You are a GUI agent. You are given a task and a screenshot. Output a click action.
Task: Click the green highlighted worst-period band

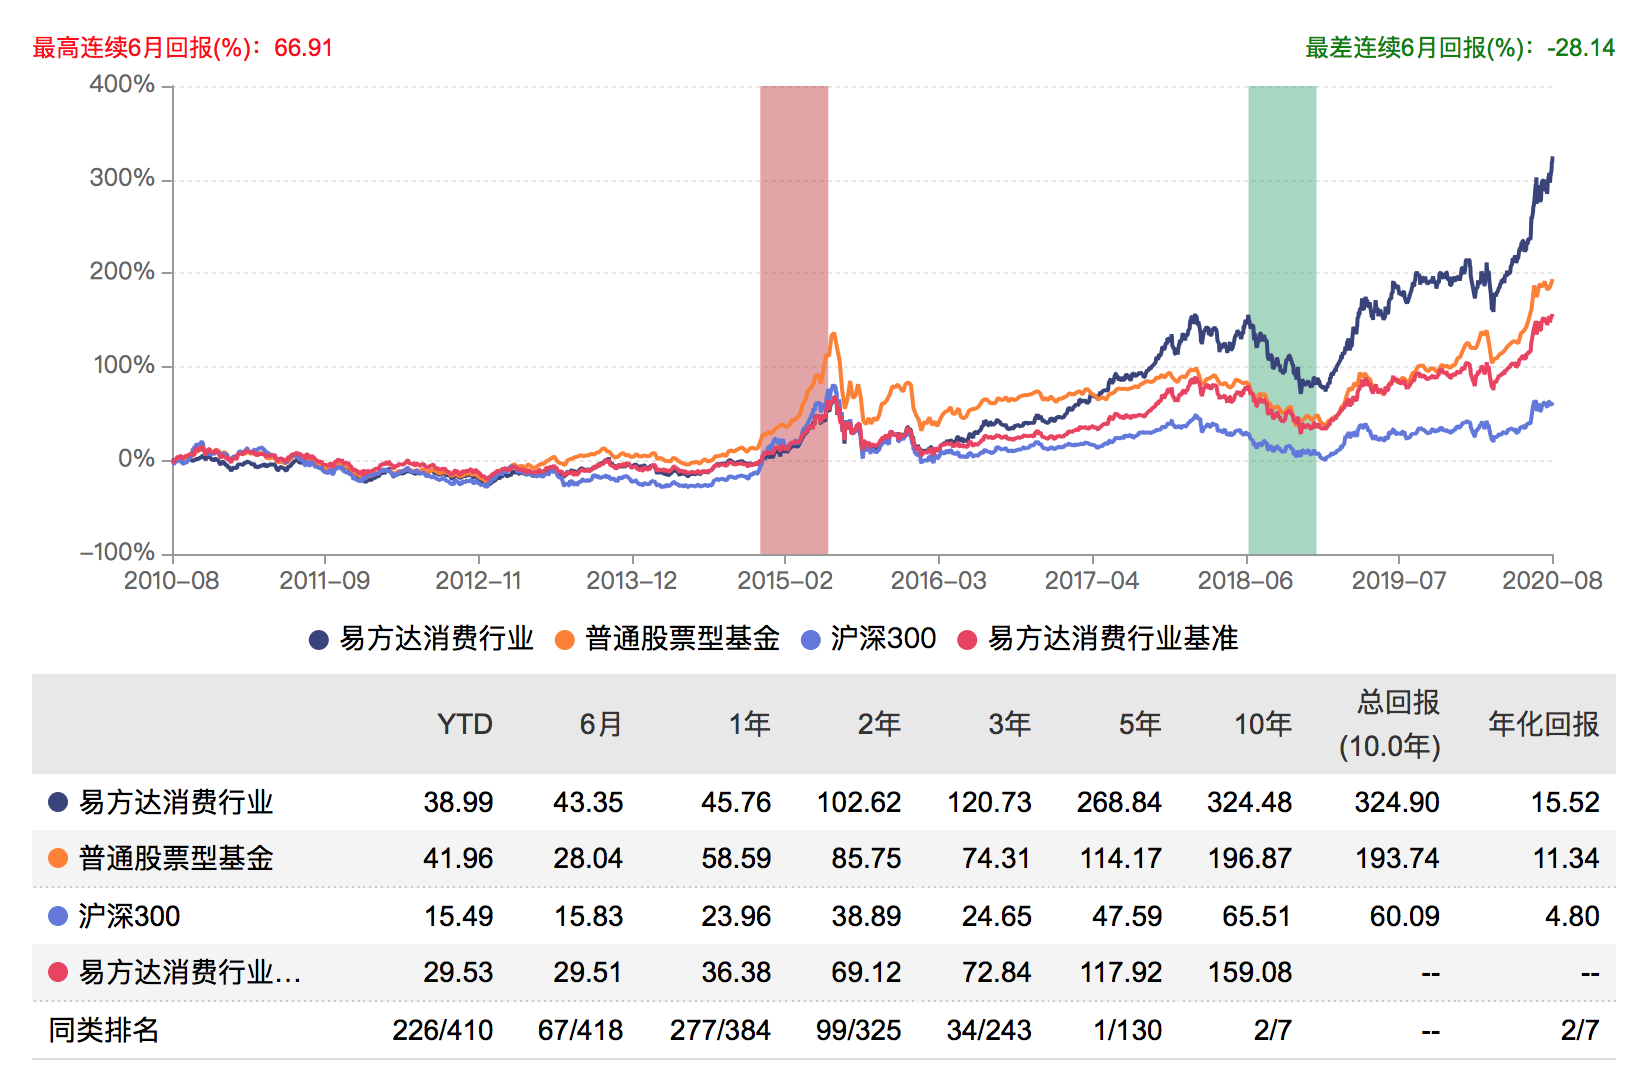click(1282, 320)
